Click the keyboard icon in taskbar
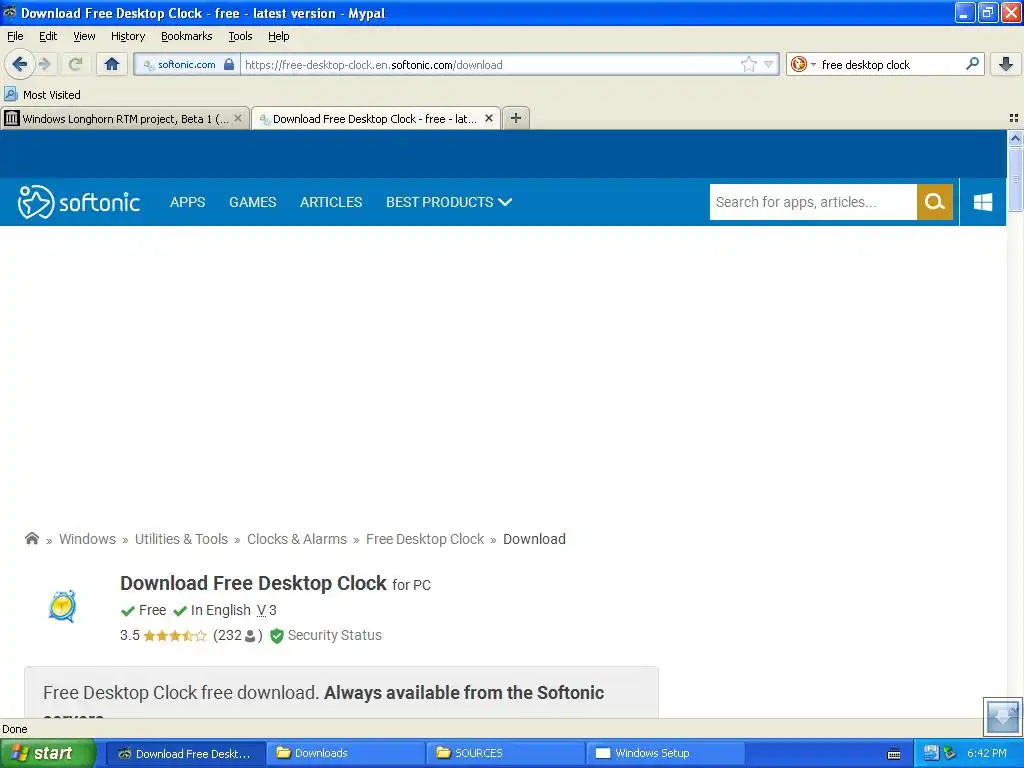 pyautogui.click(x=894, y=754)
